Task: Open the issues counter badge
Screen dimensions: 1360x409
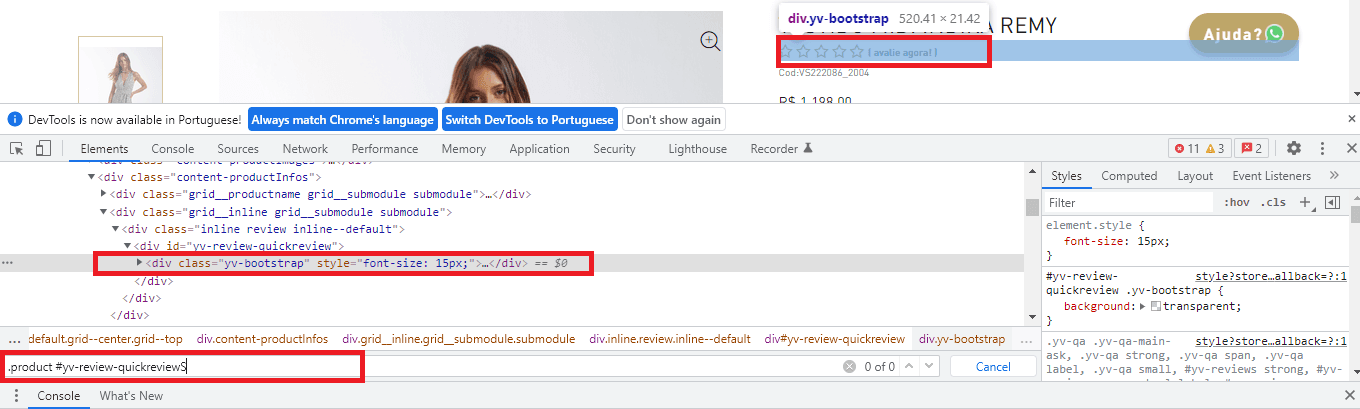Action: pyautogui.click(x=1252, y=149)
